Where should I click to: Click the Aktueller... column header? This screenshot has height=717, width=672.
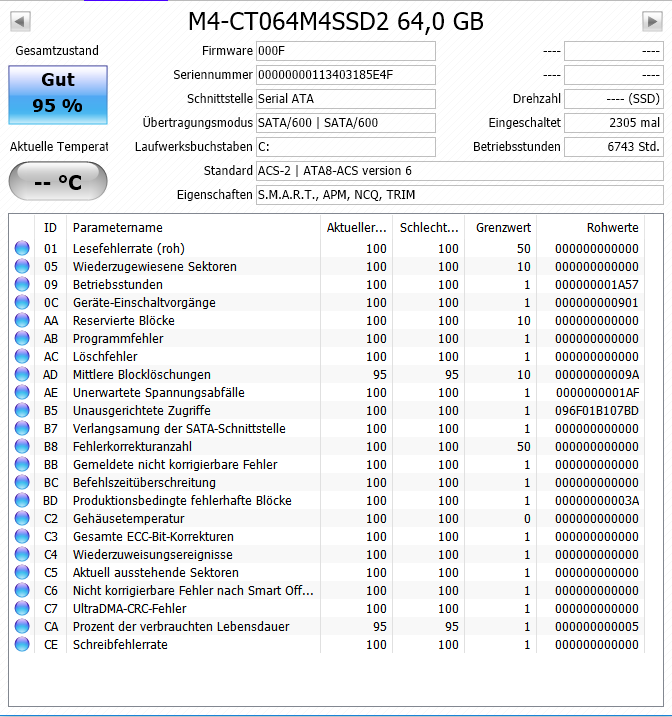(x=357, y=228)
